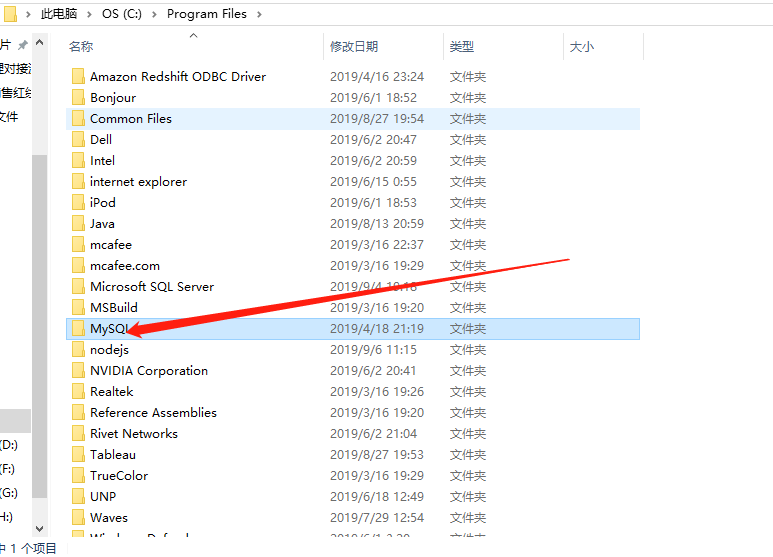The height and width of the screenshot is (557, 773).
Task: Select the Bonjour folder name
Action: [113, 98]
